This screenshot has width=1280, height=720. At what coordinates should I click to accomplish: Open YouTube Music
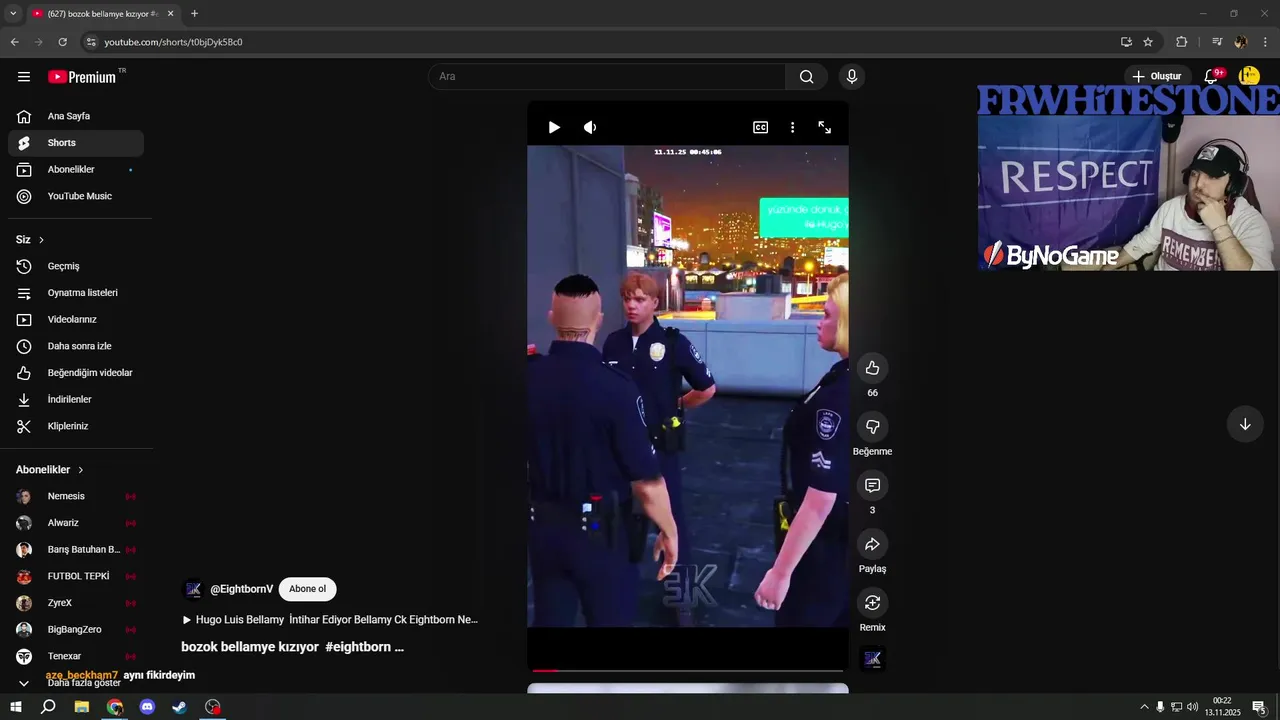click(76, 196)
